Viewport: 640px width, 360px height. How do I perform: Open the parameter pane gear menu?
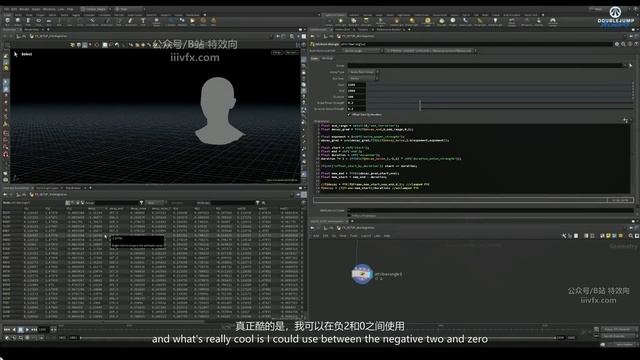click(x=617, y=44)
